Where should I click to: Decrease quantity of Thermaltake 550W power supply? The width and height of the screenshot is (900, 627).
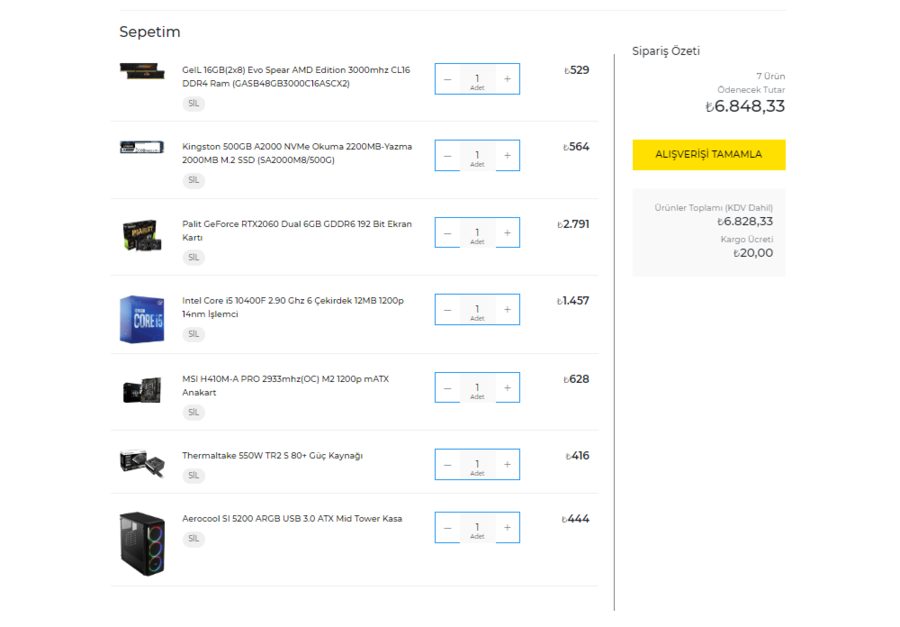coord(448,465)
